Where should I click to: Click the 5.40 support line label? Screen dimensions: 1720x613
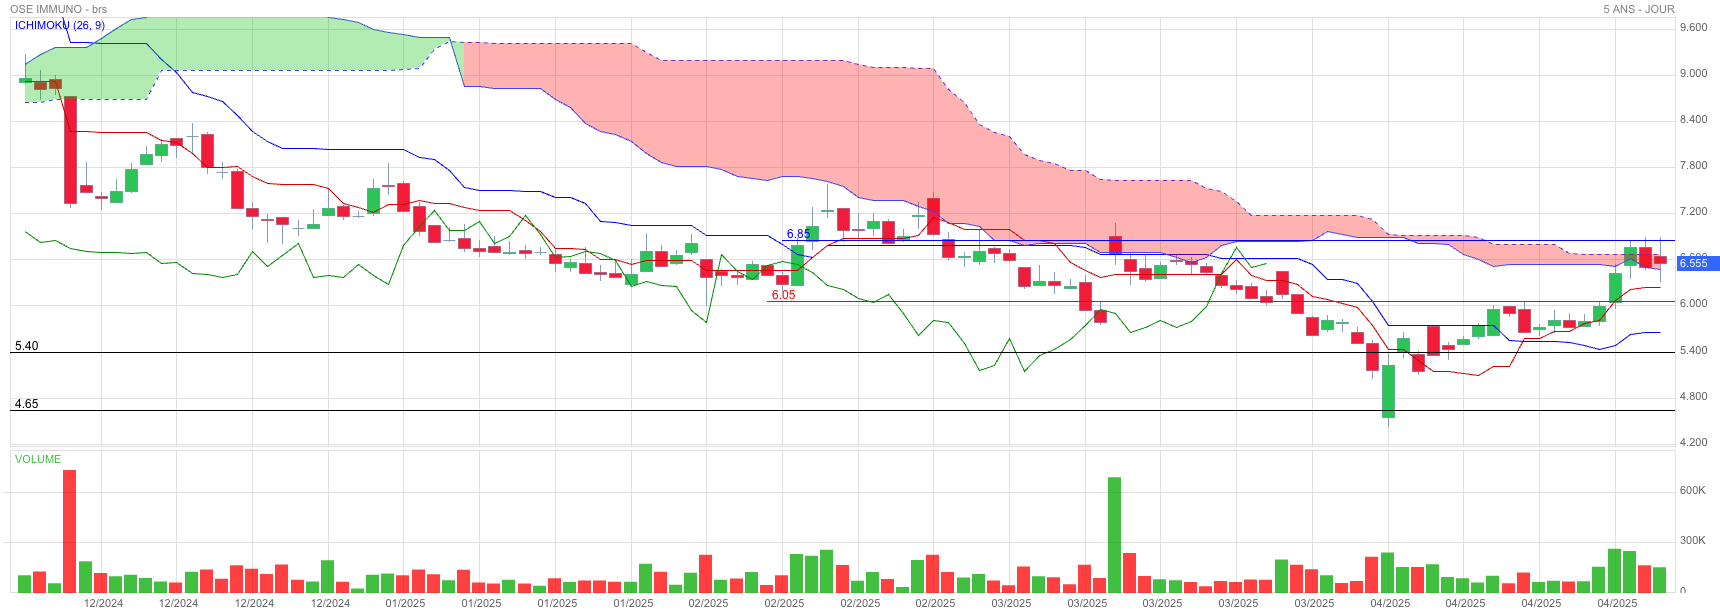tap(26, 346)
